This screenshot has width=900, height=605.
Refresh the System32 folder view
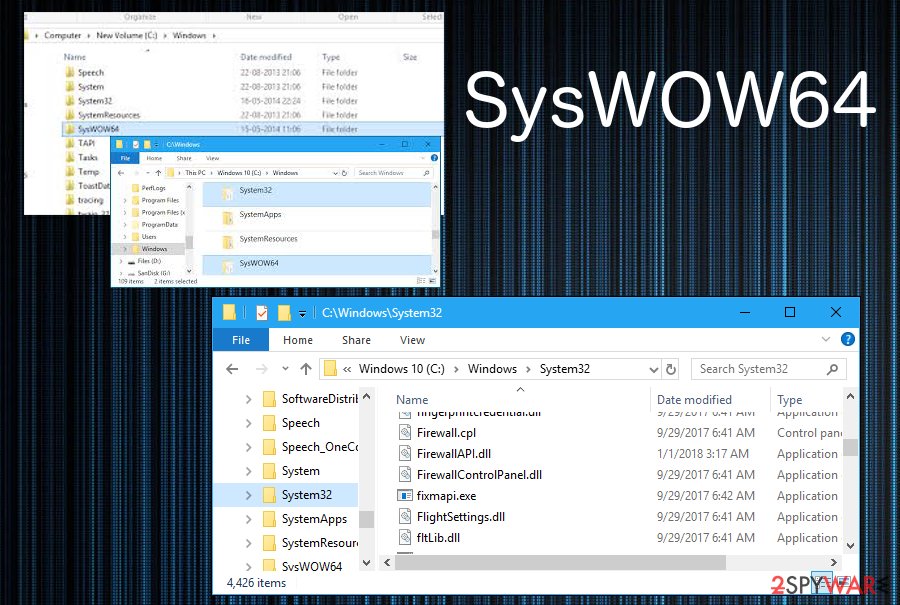[x=671, y=369]
